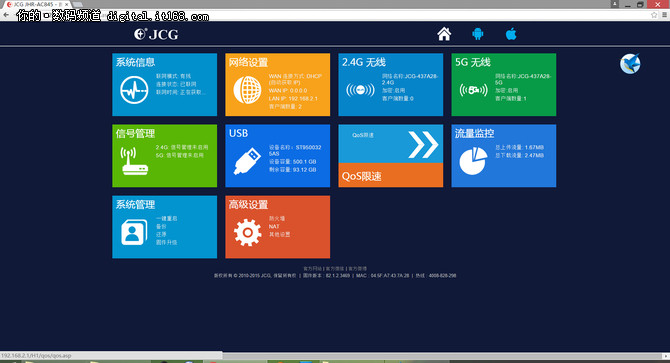Click 防火墙 in 高级设置
670x363 pixels.
277,218
